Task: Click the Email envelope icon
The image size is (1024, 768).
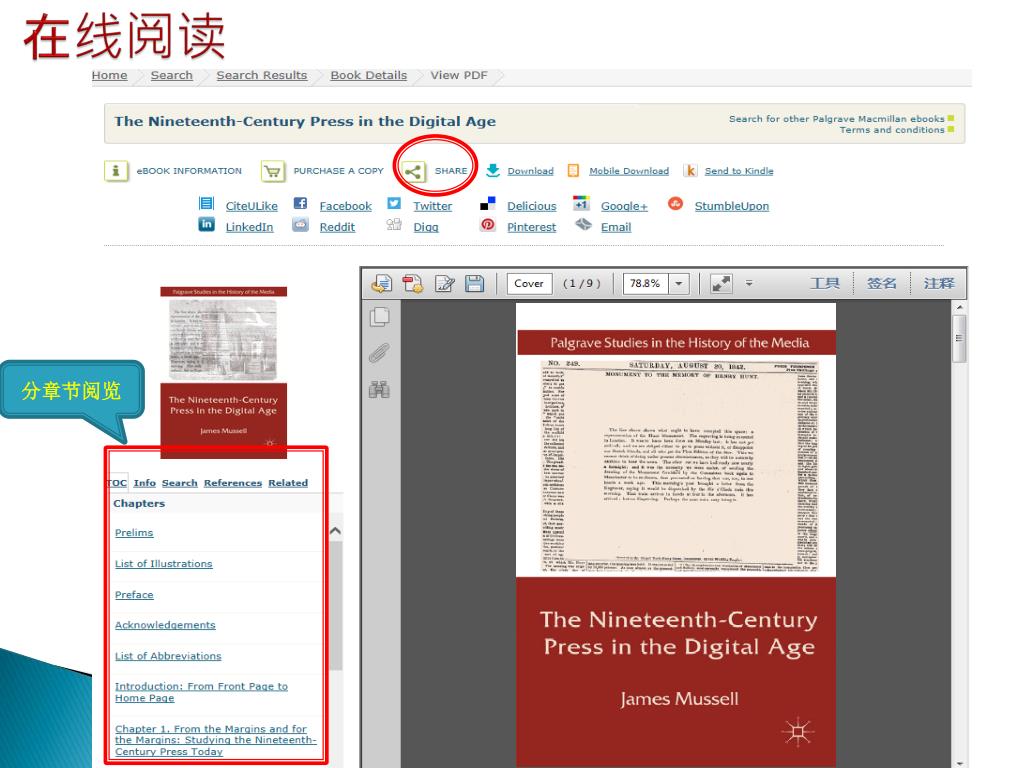Action: pos(583,225)
